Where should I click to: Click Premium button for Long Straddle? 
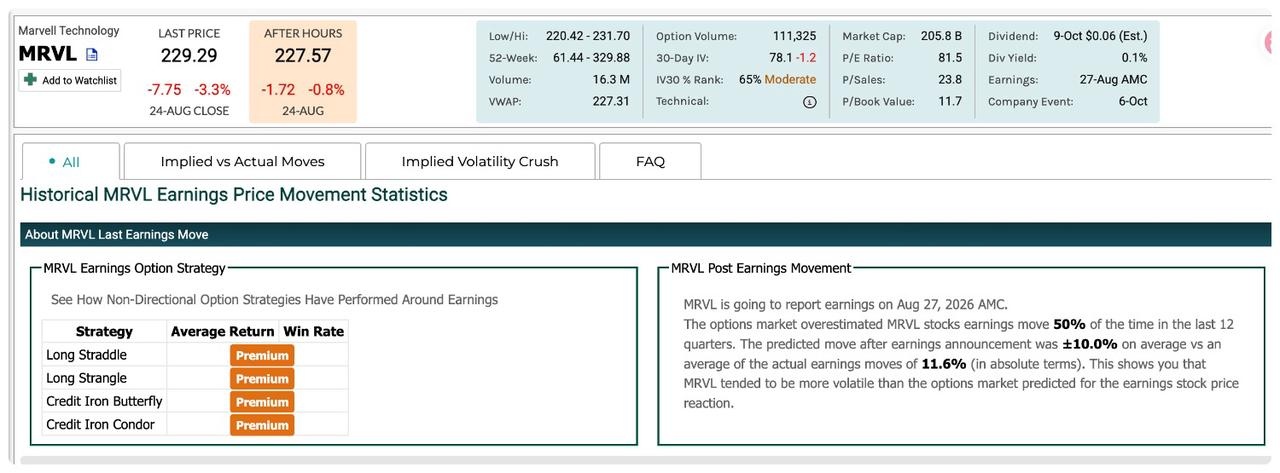point(262,355)
